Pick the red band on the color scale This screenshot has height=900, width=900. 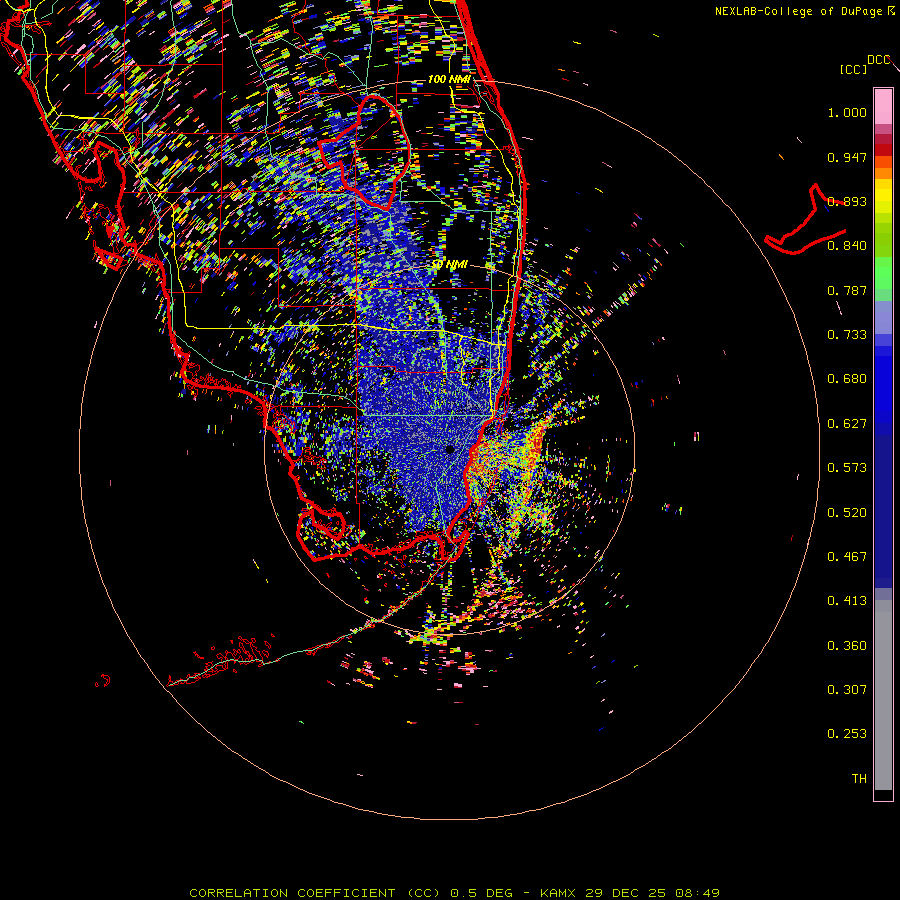[883, 149]
